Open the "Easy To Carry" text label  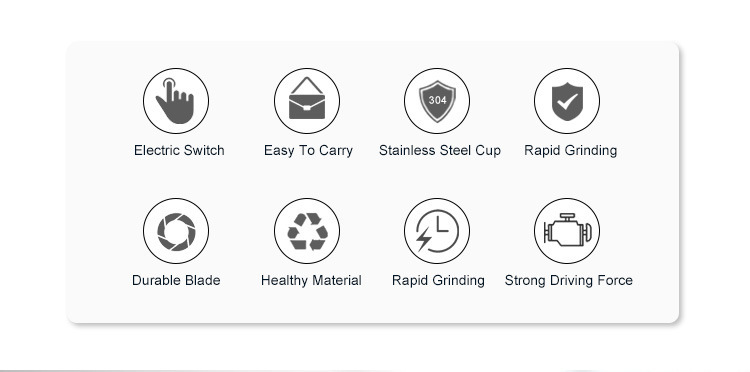(x=308, y=151)
